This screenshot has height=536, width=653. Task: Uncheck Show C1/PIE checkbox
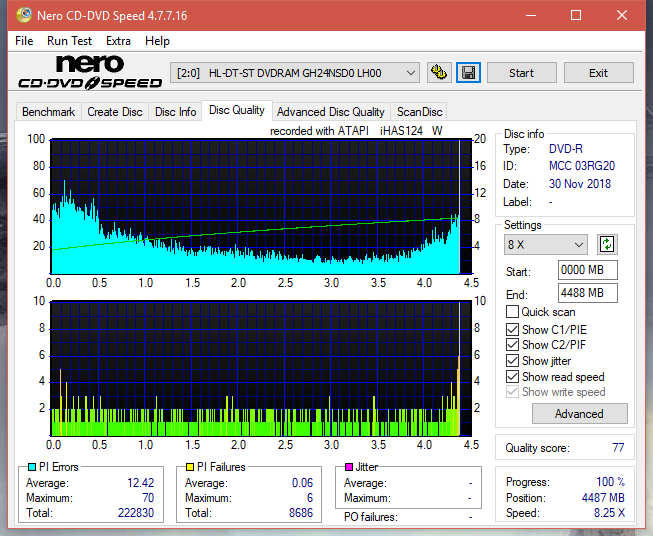[x=512, y=329]
